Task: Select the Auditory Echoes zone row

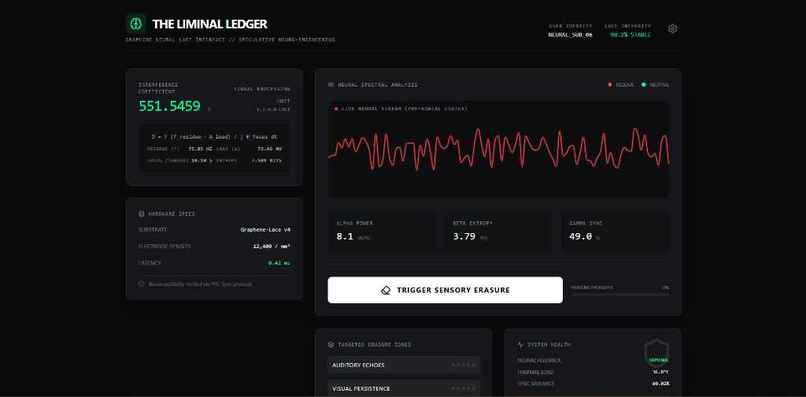Action: [404, 365]
